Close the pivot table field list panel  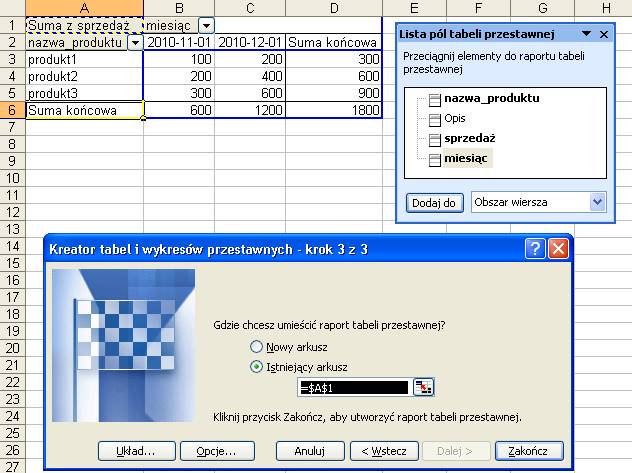(604, 34)
